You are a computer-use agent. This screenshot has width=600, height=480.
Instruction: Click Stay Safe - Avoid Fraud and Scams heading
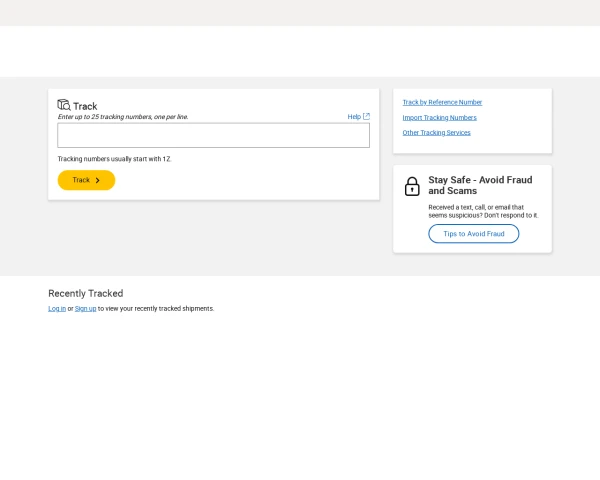[x=480, y=185]
